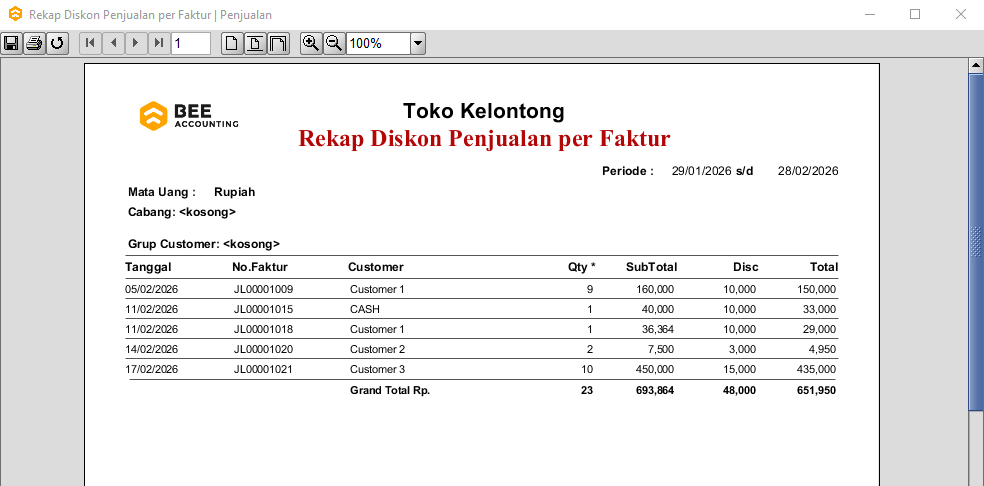Image resolution: width=984 pixels, height=486 pixels.
Task: Click the subtotal value 450,000
Action: 653,369
